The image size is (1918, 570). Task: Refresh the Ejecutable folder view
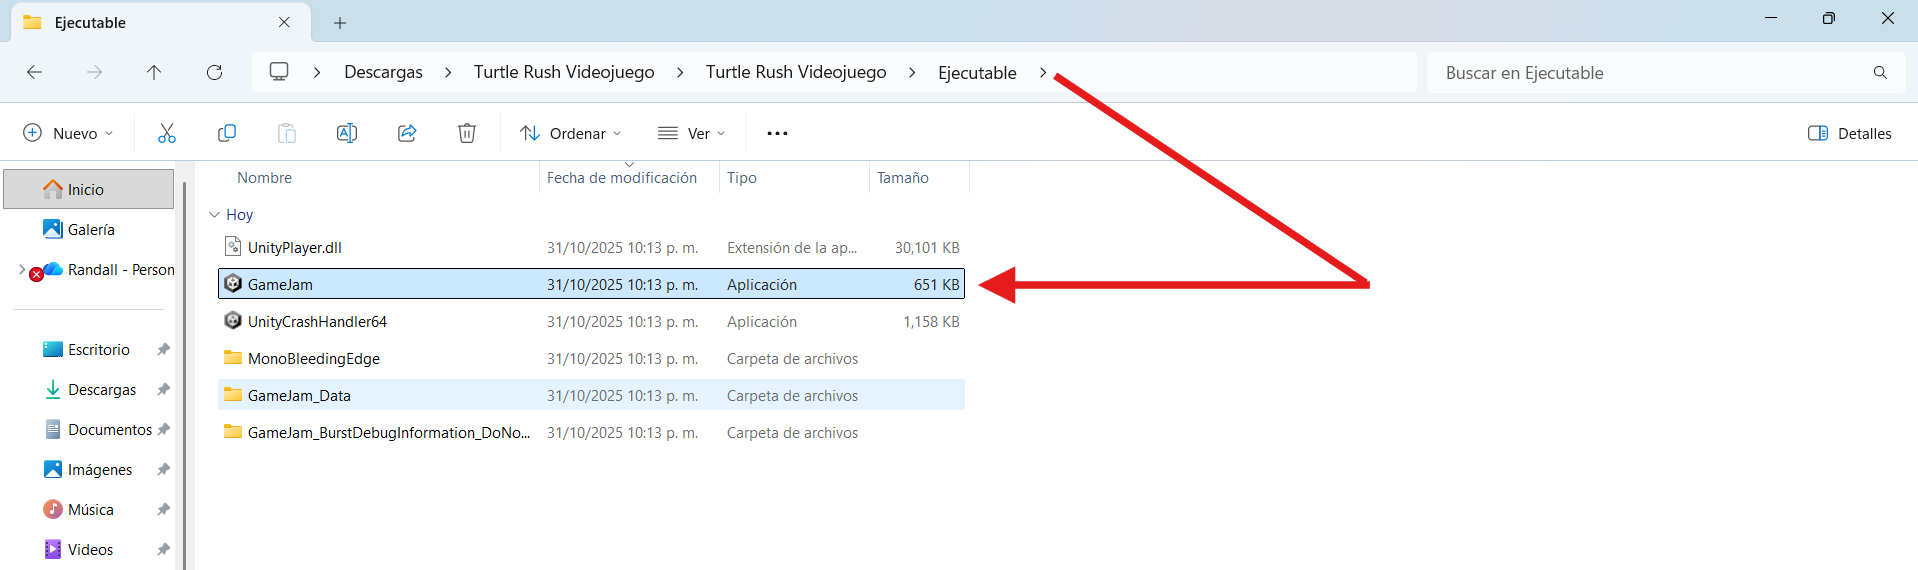(214, 72)
